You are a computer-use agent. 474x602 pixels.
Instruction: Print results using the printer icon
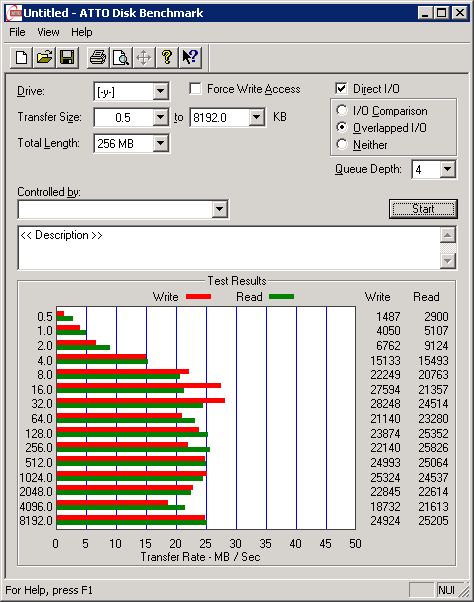(x=98, y=58)
